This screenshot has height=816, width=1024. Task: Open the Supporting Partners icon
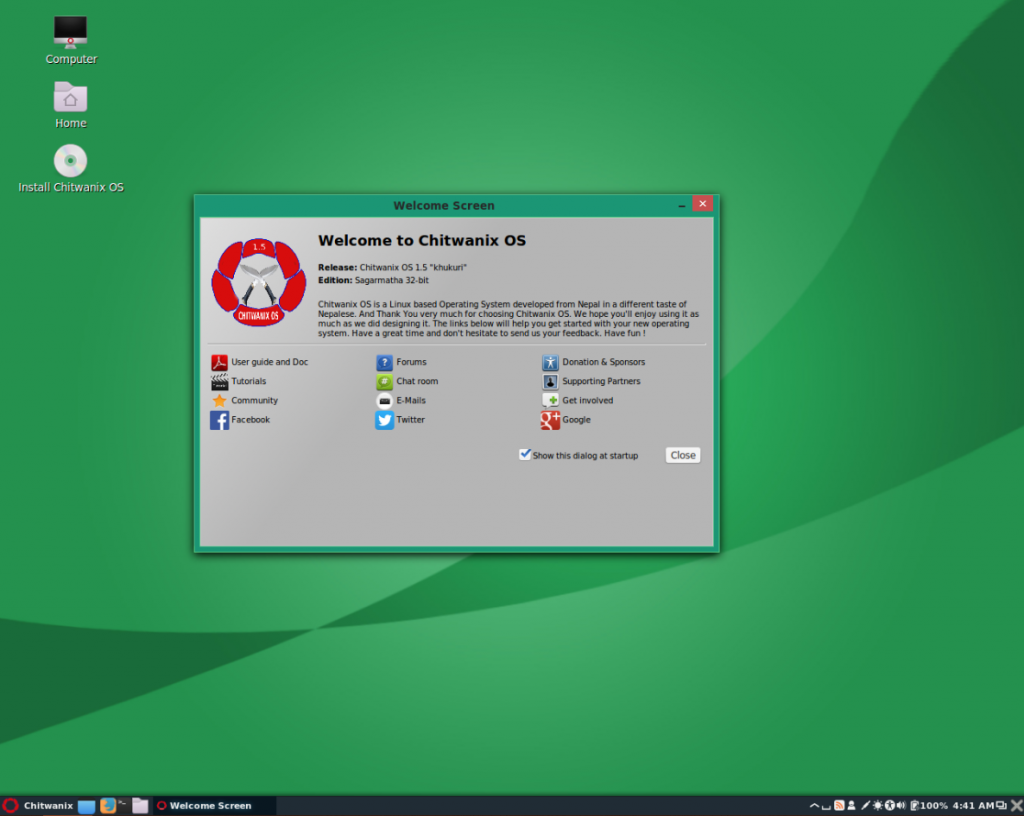pos(551,381)
